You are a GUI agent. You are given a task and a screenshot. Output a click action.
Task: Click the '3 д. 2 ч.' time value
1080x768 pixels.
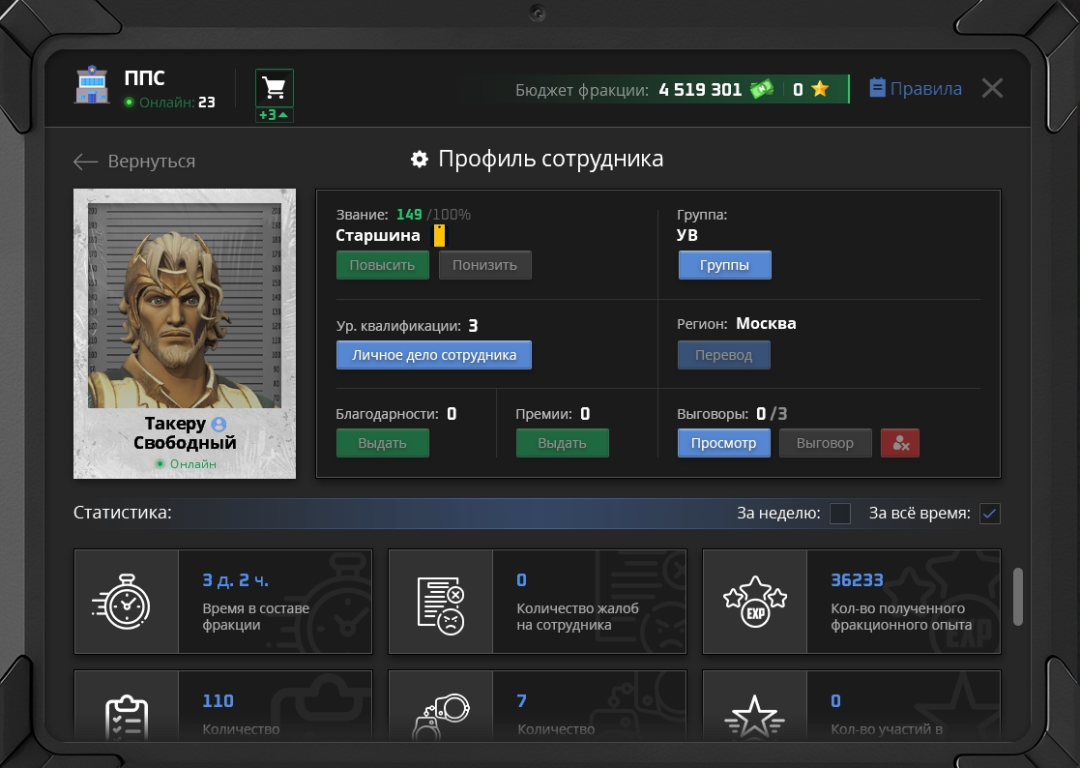[x=236, y=581]
